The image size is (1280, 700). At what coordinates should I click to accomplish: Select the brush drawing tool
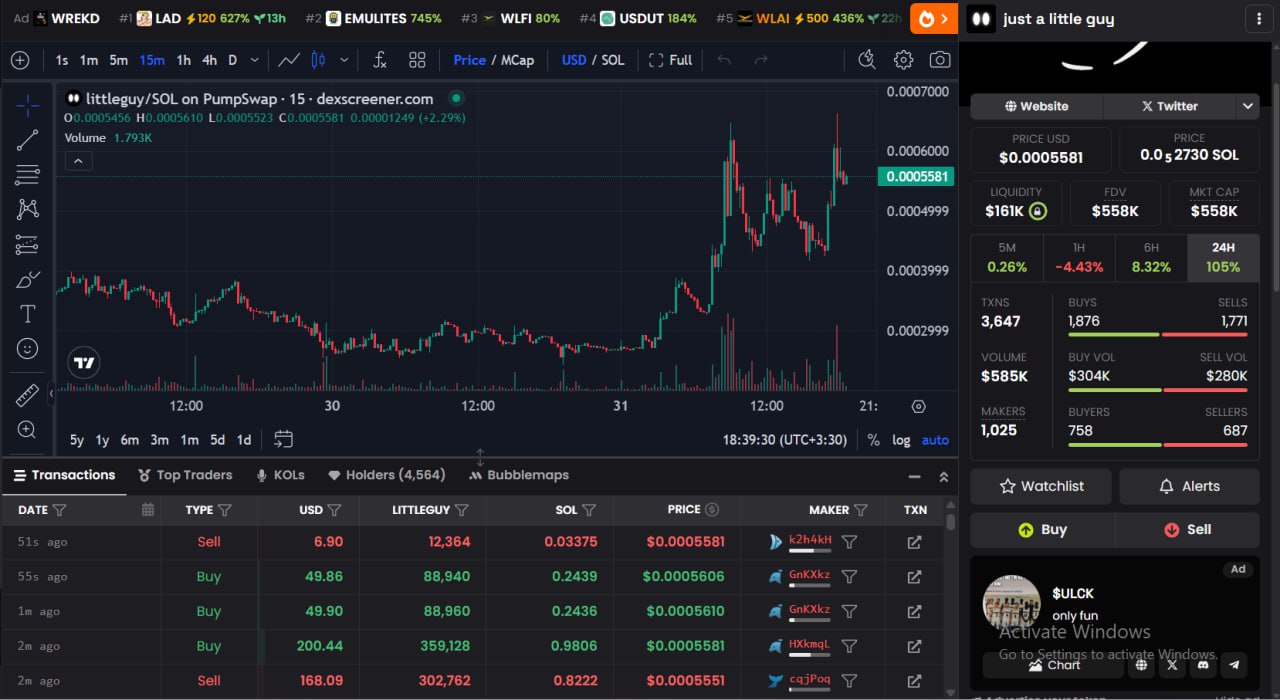pos(27,279)
